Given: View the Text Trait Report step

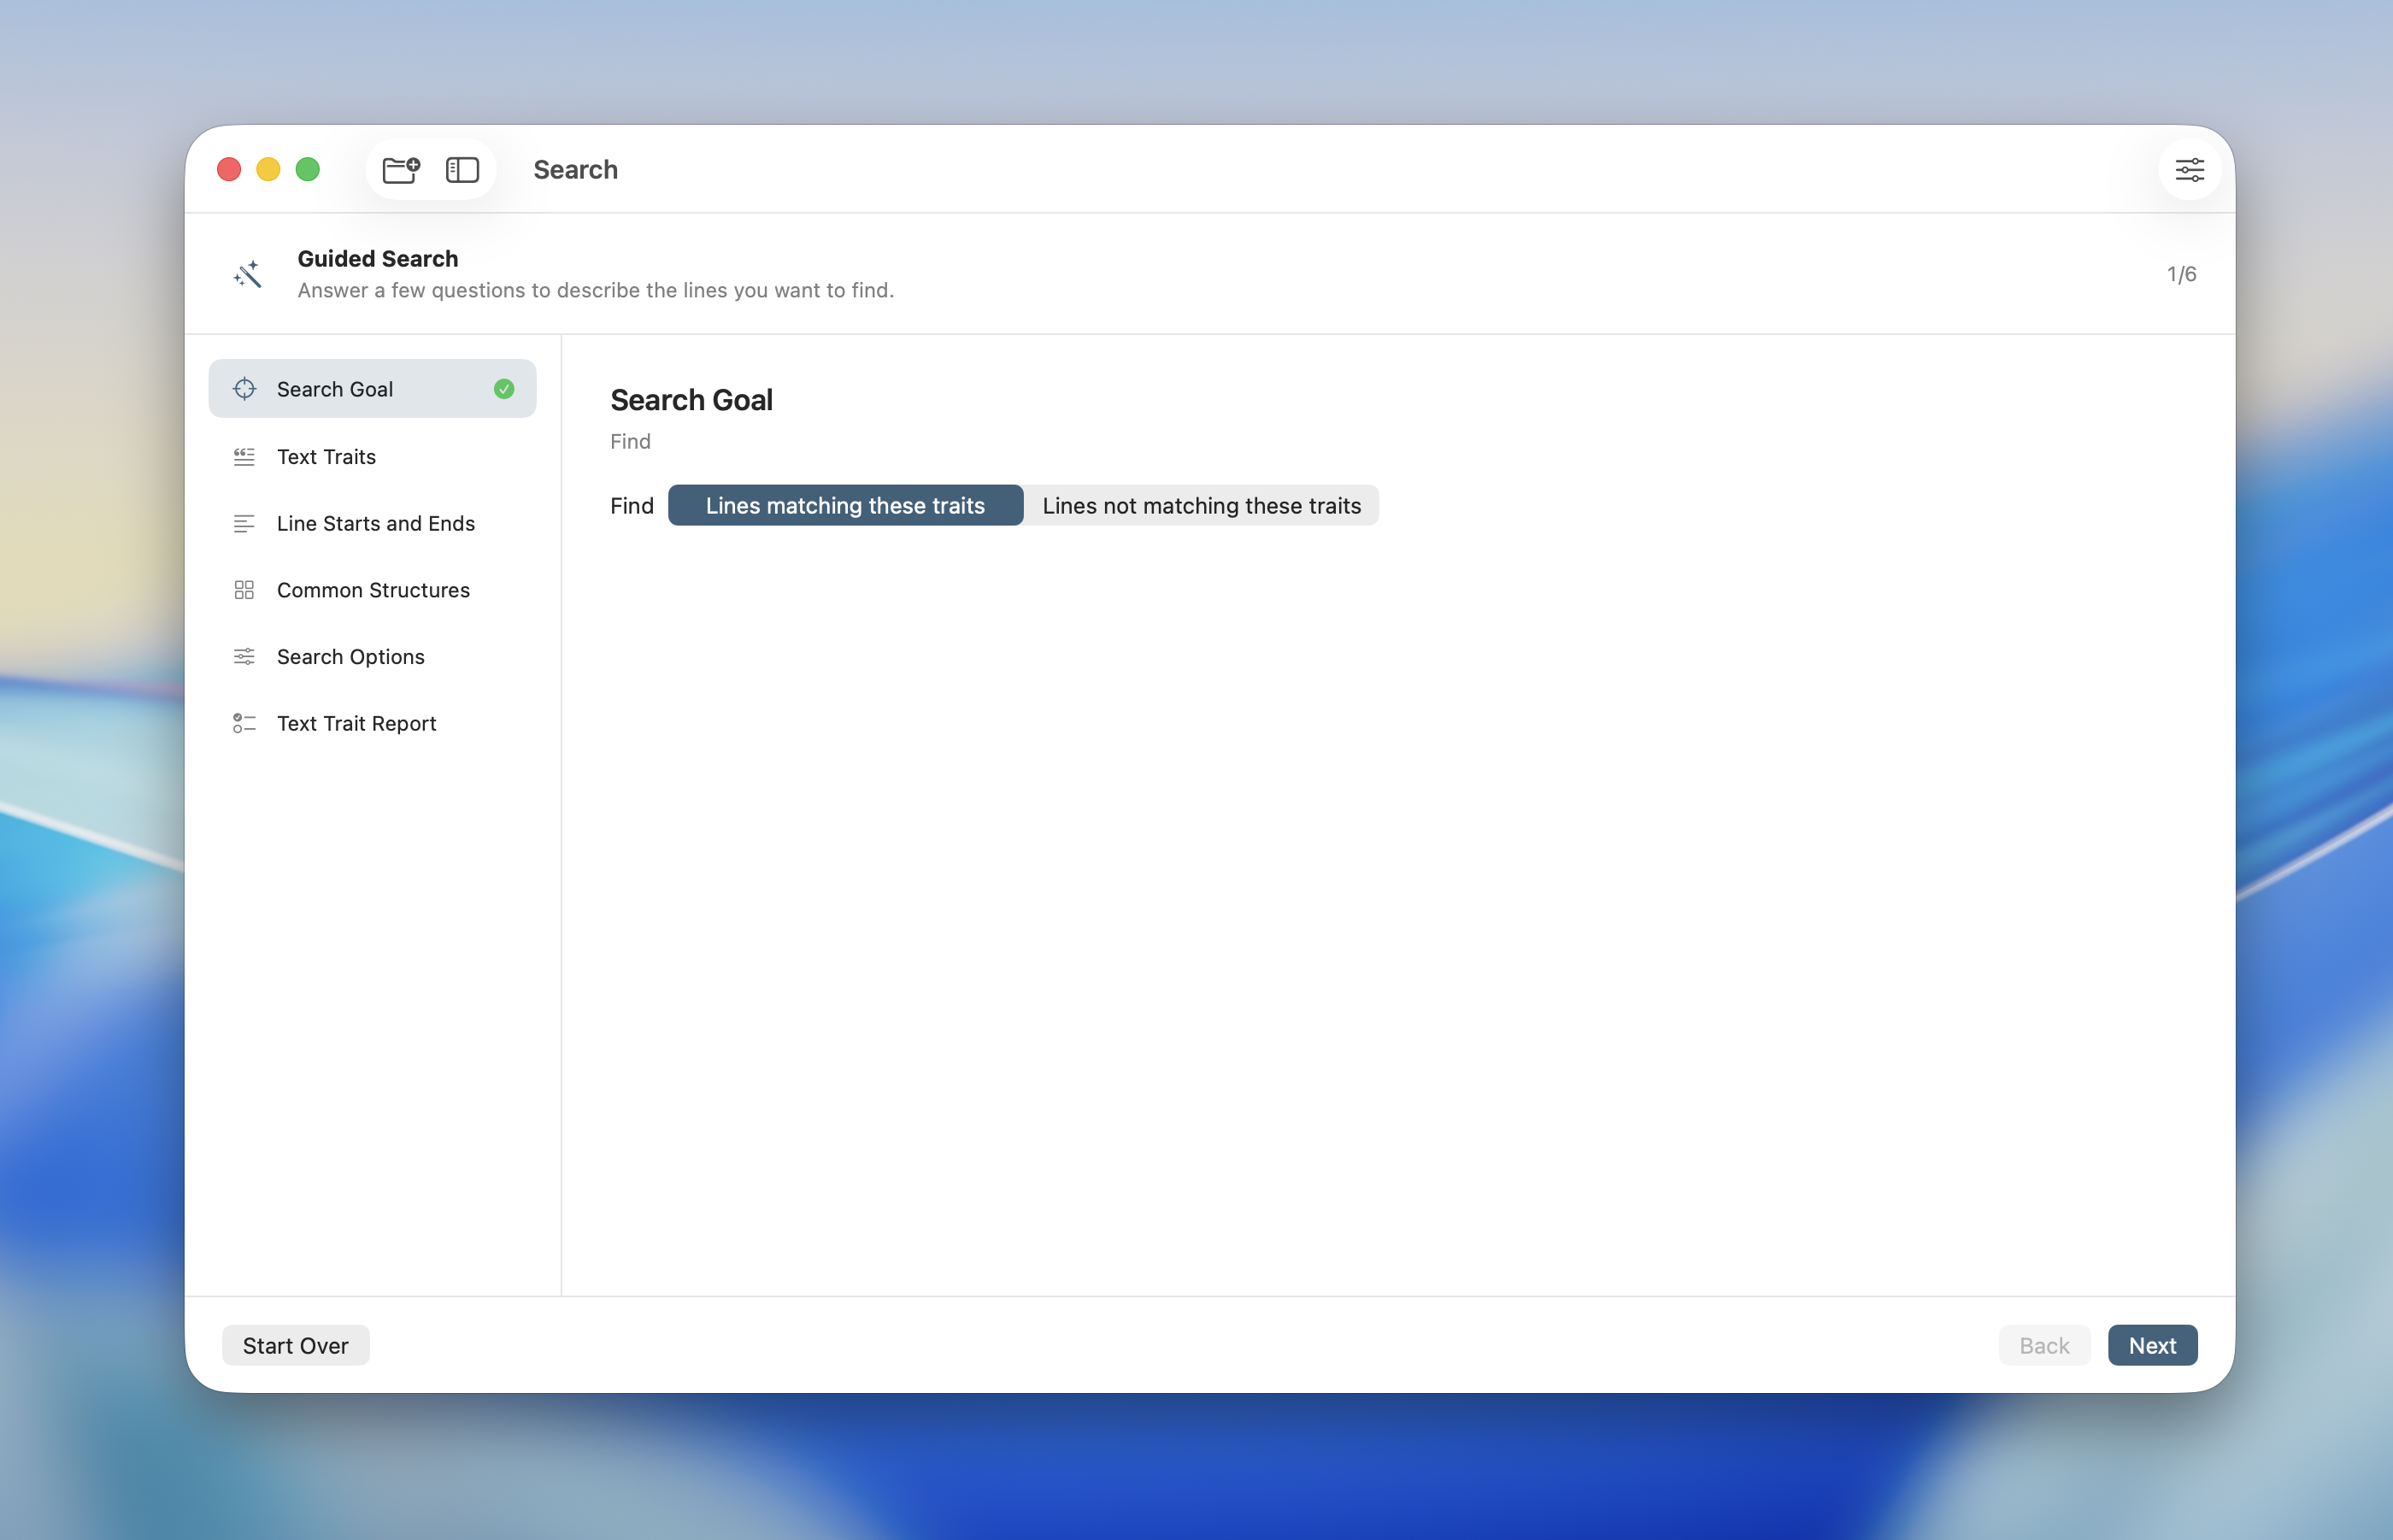Looking at the screenshot, I should tap(372, 723).
